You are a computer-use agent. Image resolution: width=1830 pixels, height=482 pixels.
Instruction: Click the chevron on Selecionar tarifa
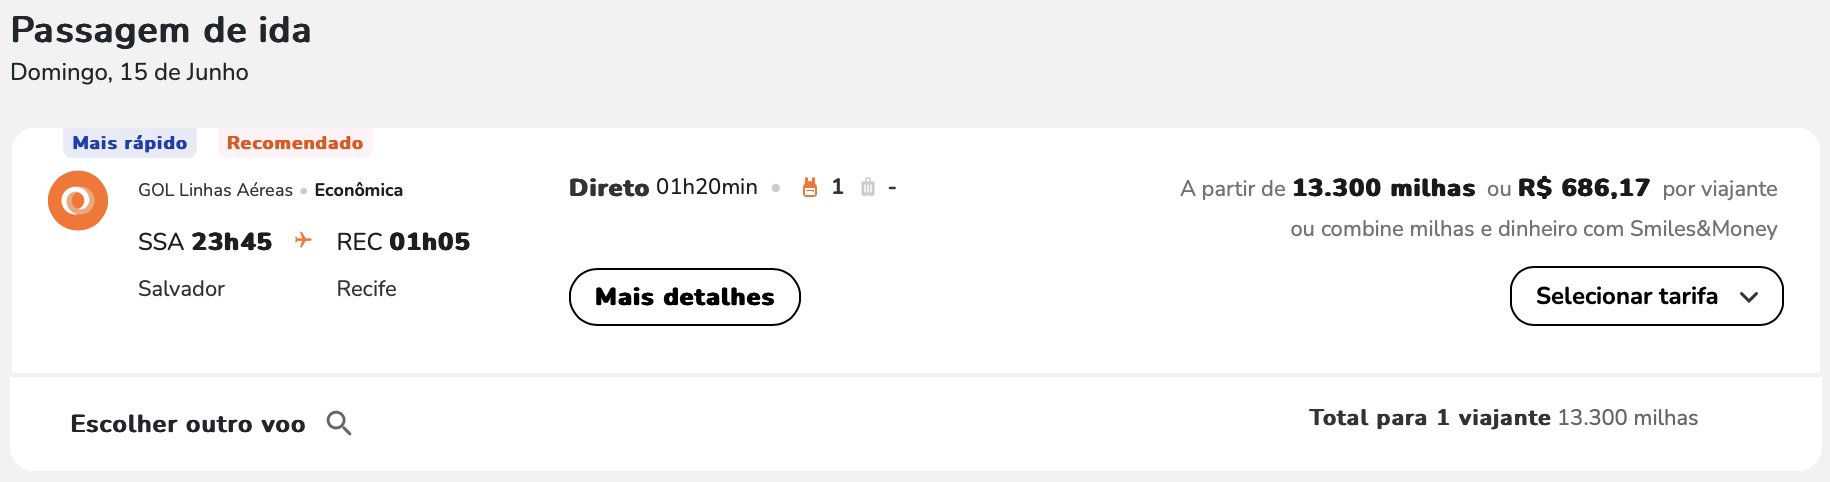(1749, 297)
